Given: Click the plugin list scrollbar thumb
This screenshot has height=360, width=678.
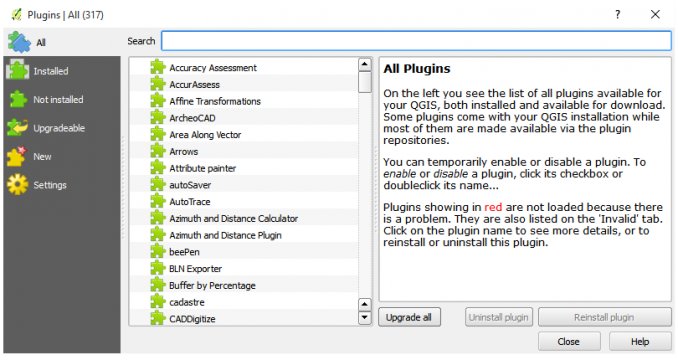Looking at the screenshot, I should click(x=365, y=82).
